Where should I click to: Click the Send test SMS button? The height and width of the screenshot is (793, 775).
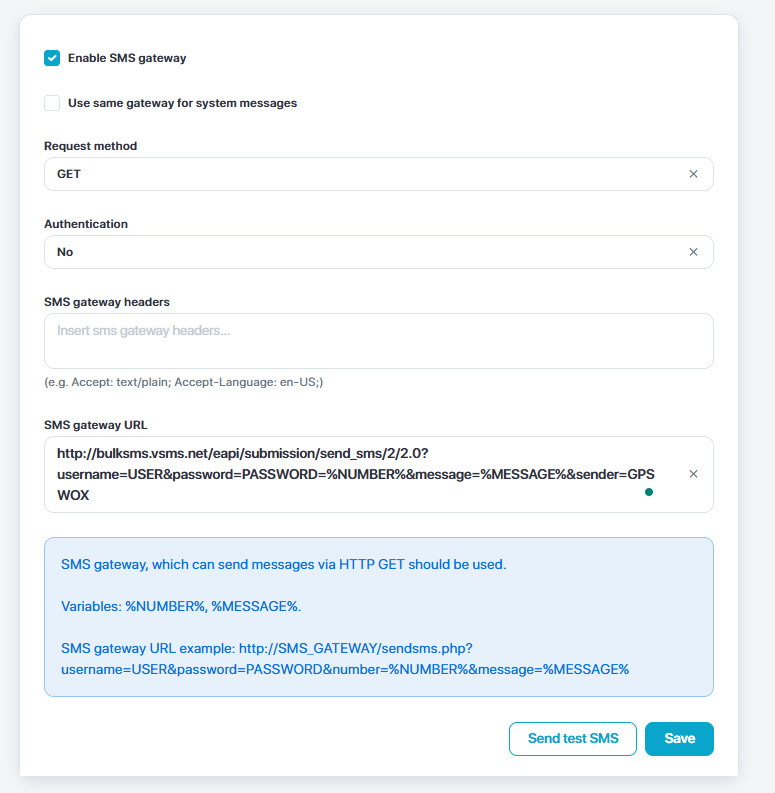(573, 739)
